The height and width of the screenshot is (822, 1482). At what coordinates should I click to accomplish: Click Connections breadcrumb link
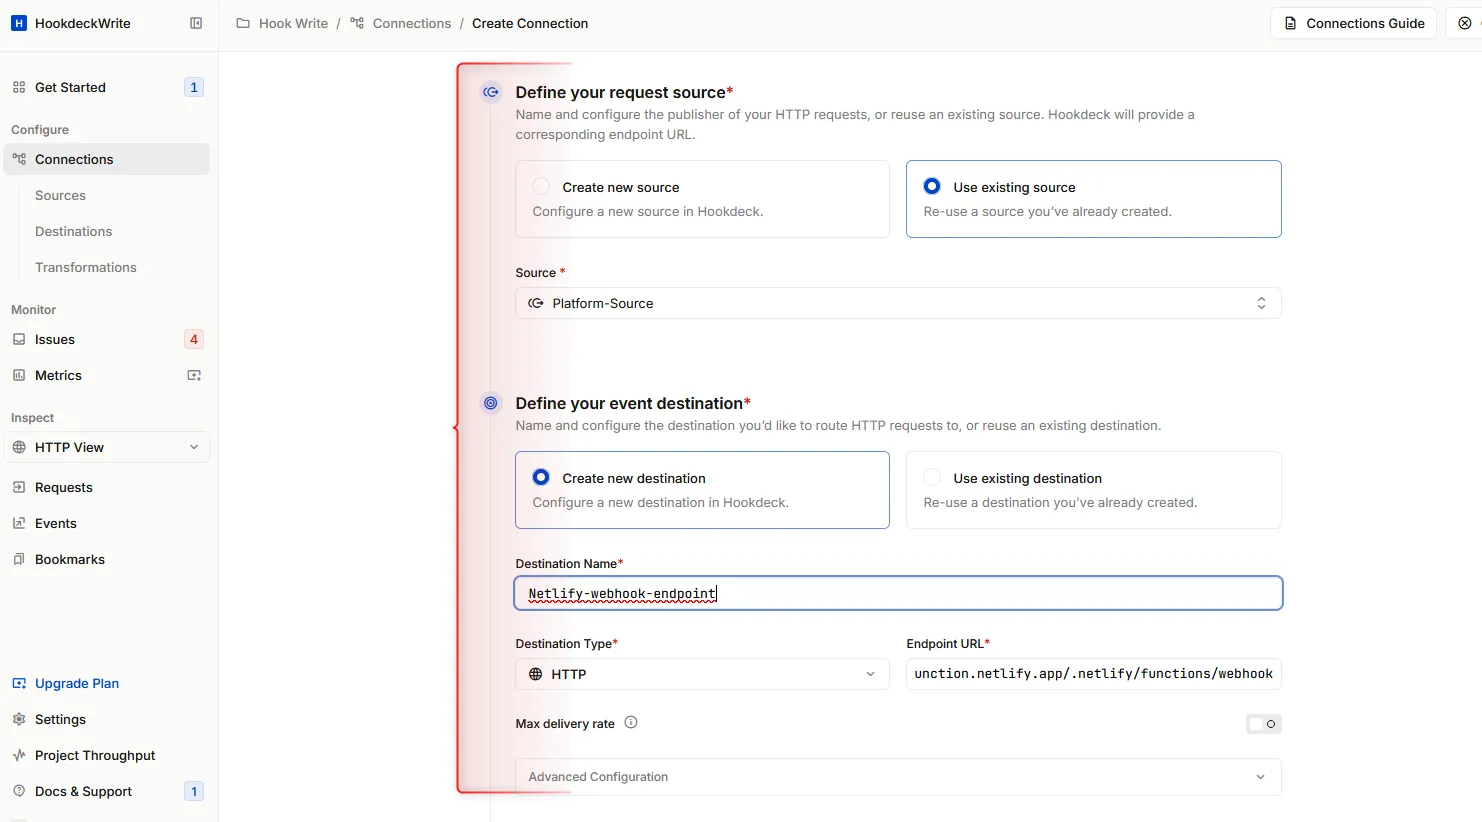(x=412, y=23)
